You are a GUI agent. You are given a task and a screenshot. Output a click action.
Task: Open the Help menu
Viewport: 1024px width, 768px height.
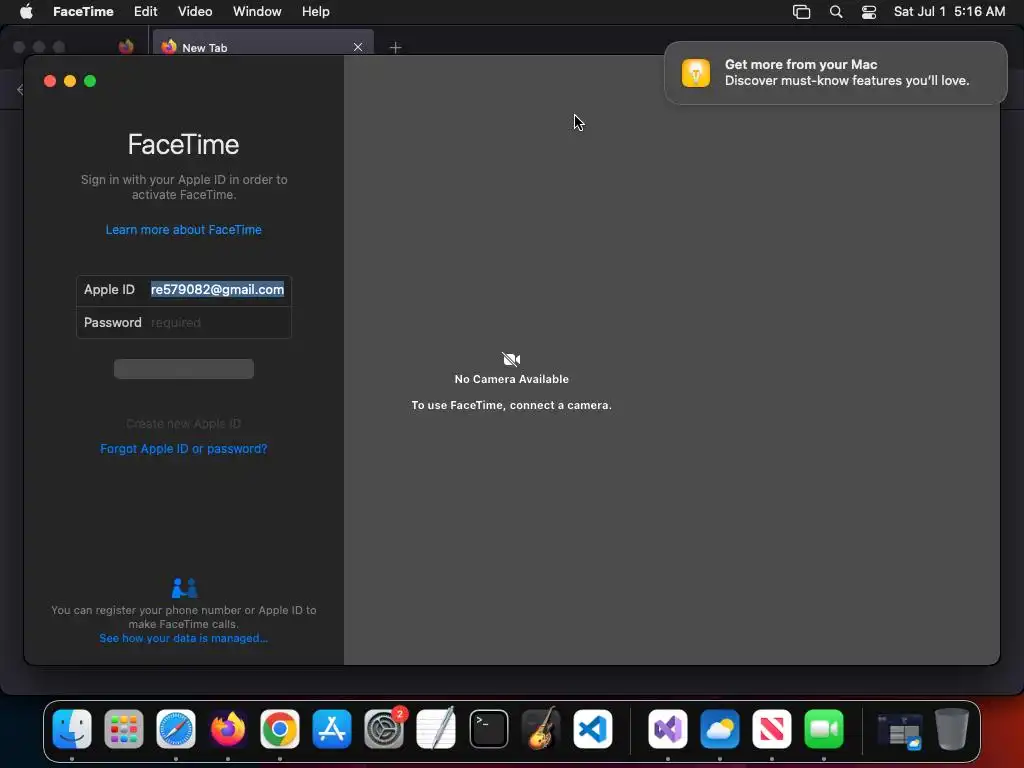(x=315, y=12)
